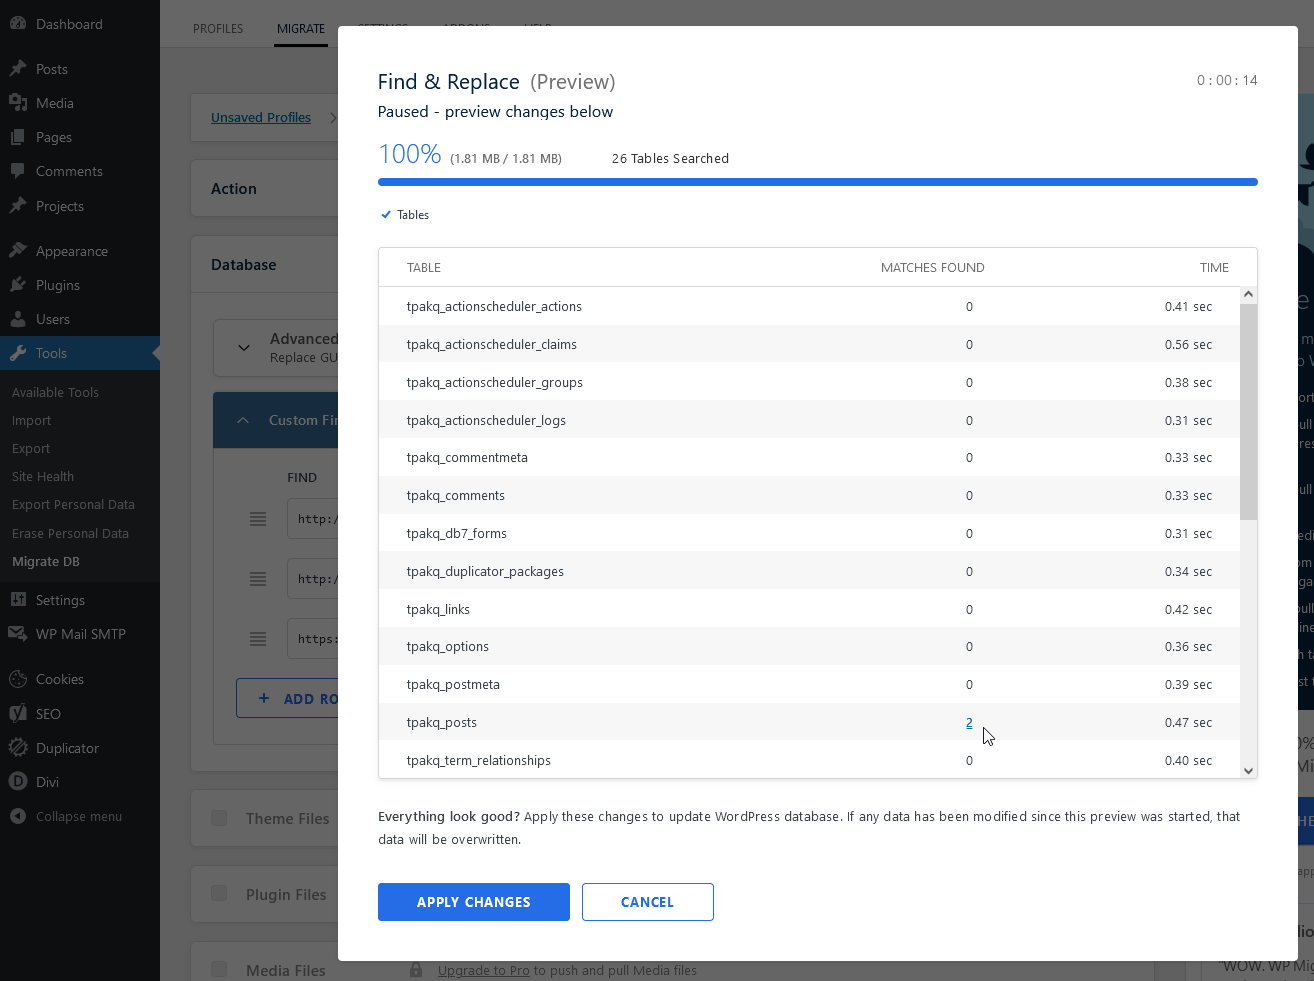Screen dimensions: 1314x981
Task: Click the Collapse menu arrow icon
Action: pos(18,816)
